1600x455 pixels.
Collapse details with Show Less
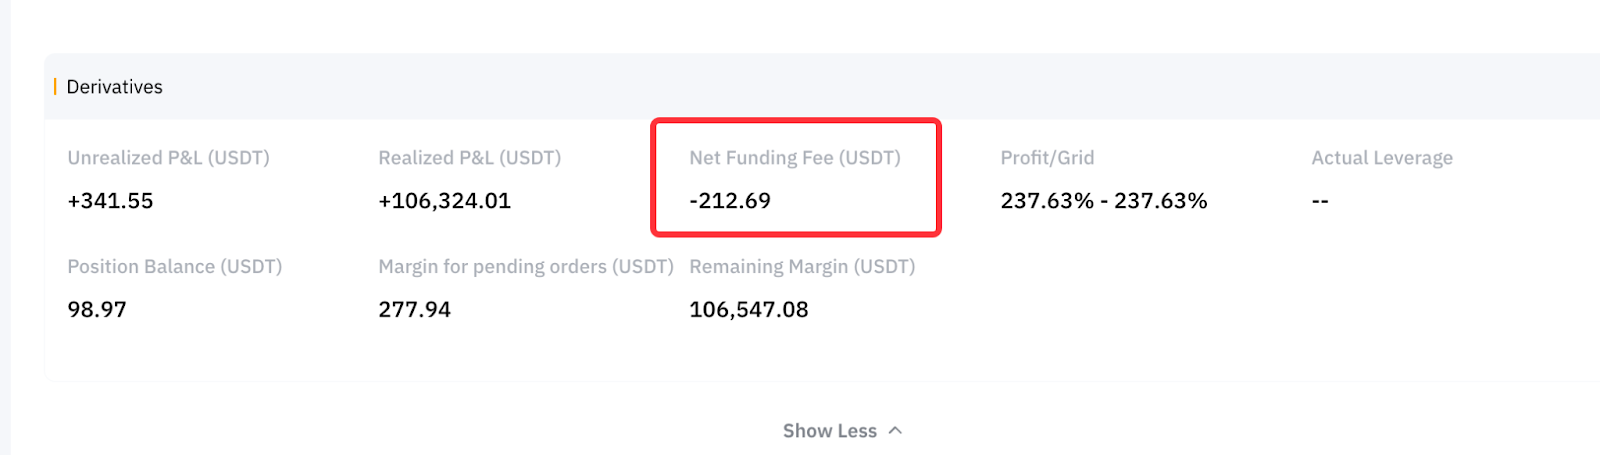(x=830, y=431)
